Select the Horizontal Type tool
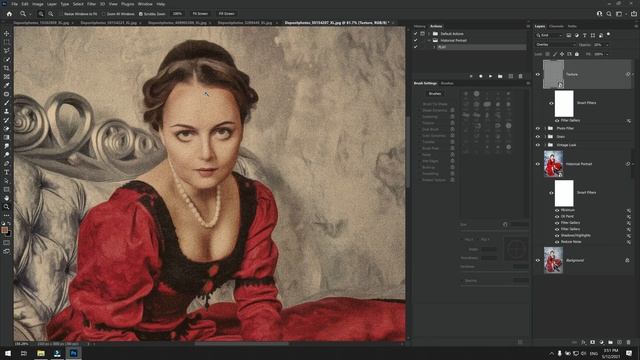The width and height of the screenshot is (640, 360). tap(7, 172)
